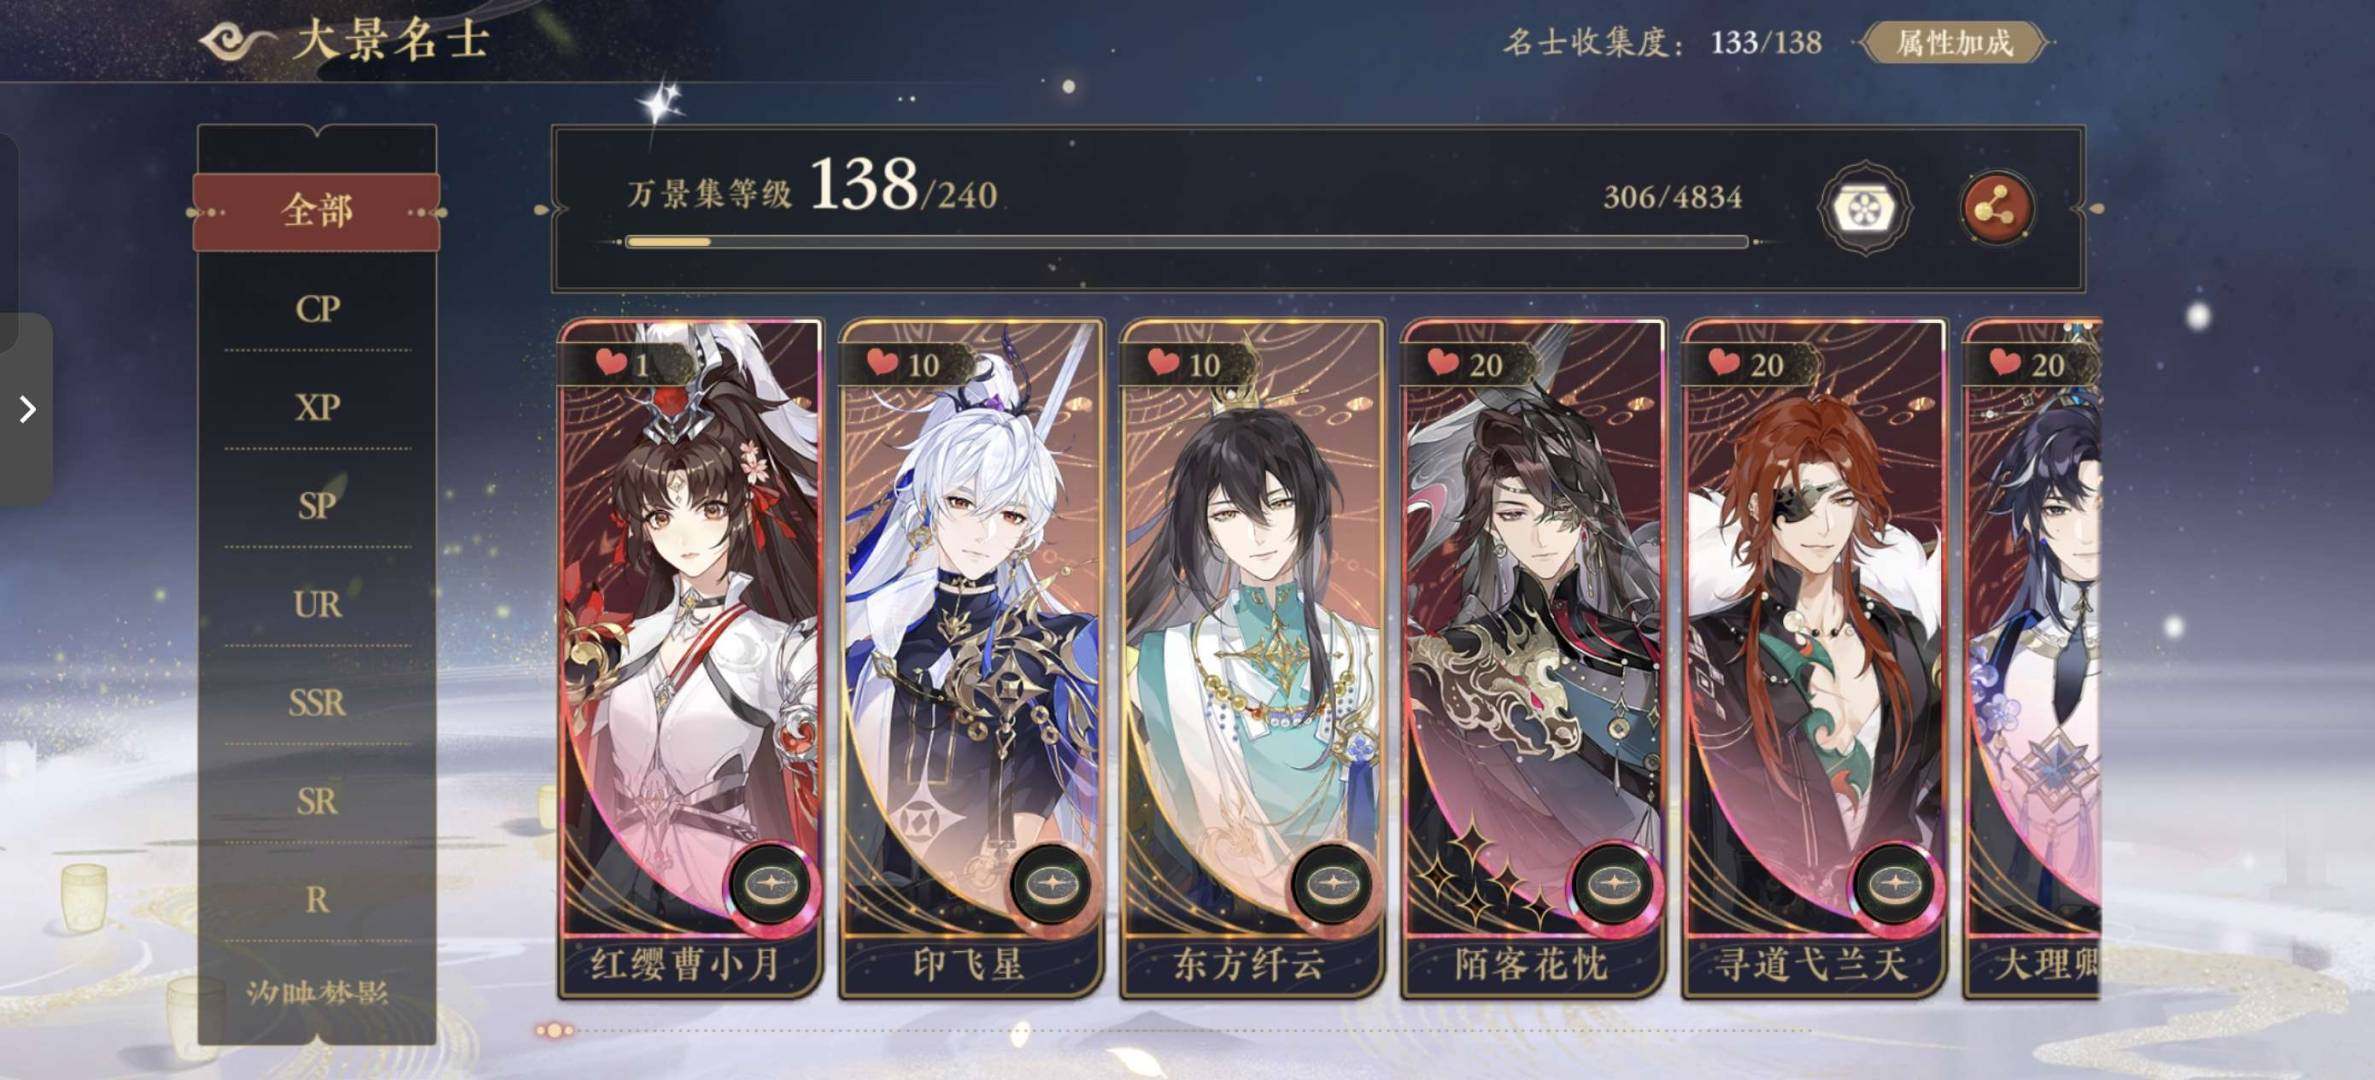The width and height of the screenshot is (2375, 1080).
Task: Tap the round emblem on 寻道弋兰天 card
Action: 1895,884
